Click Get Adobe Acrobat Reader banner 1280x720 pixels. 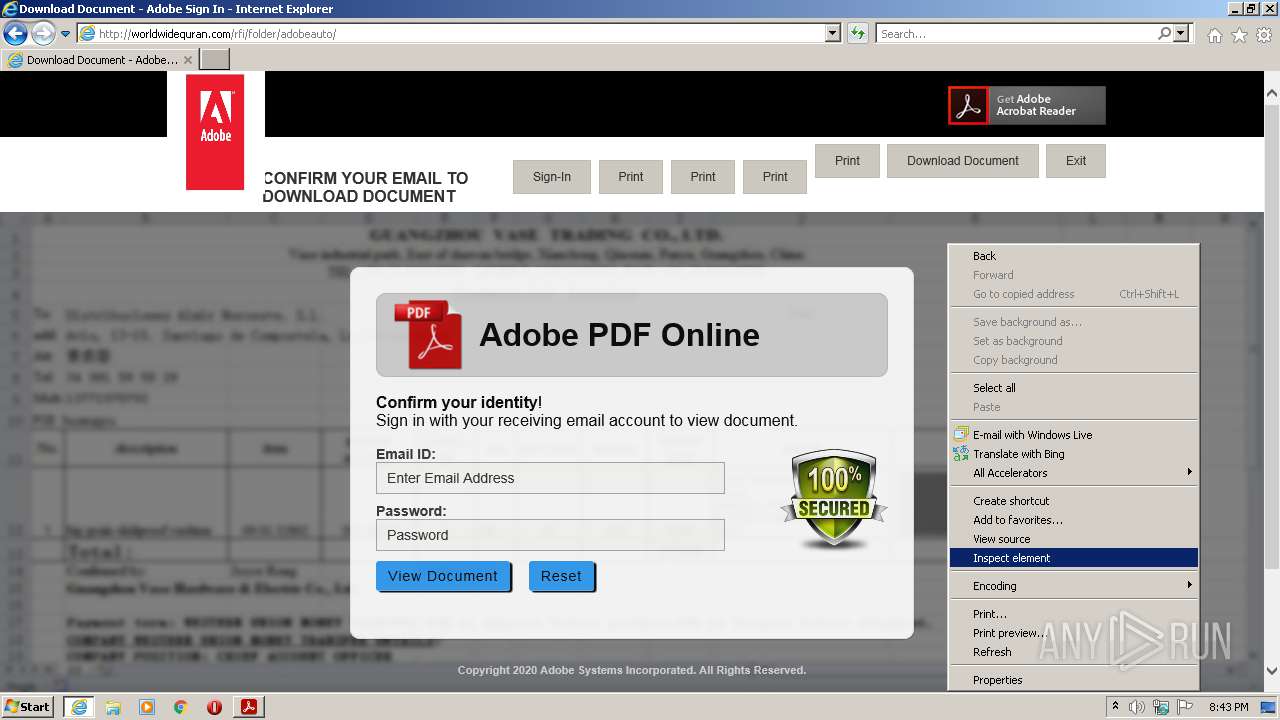coord(1027,105)
